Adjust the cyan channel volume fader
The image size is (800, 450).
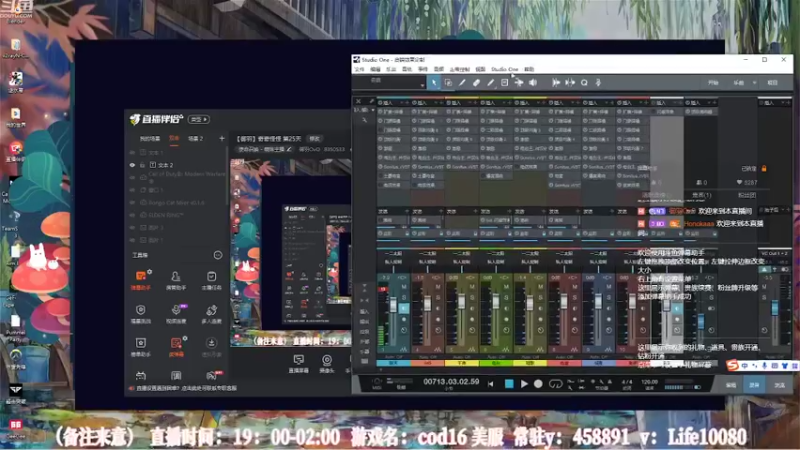[x=393, y=306]
